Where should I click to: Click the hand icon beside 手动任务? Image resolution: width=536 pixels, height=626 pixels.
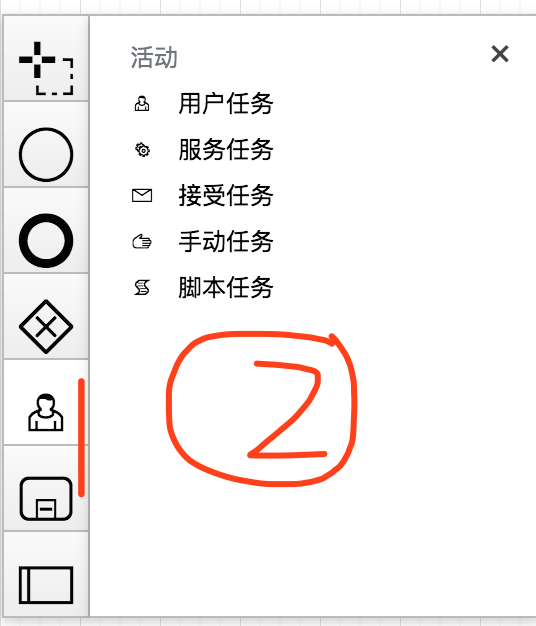142,242
